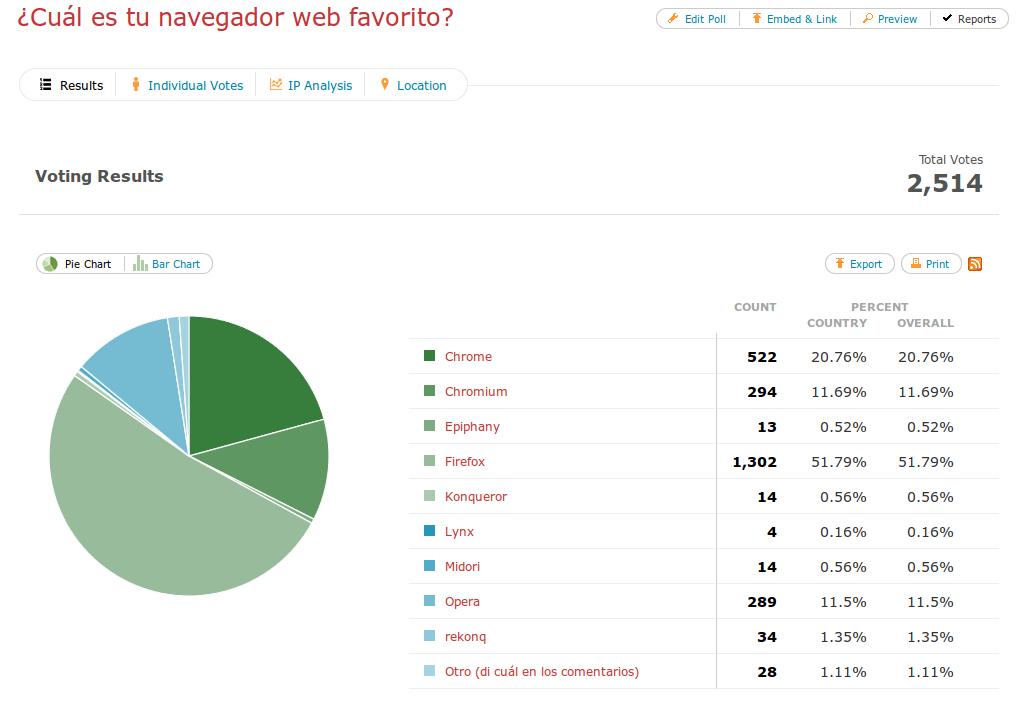
Task: Open the Otro (di cuál en los comentarios) link
Action: (541, 672)
